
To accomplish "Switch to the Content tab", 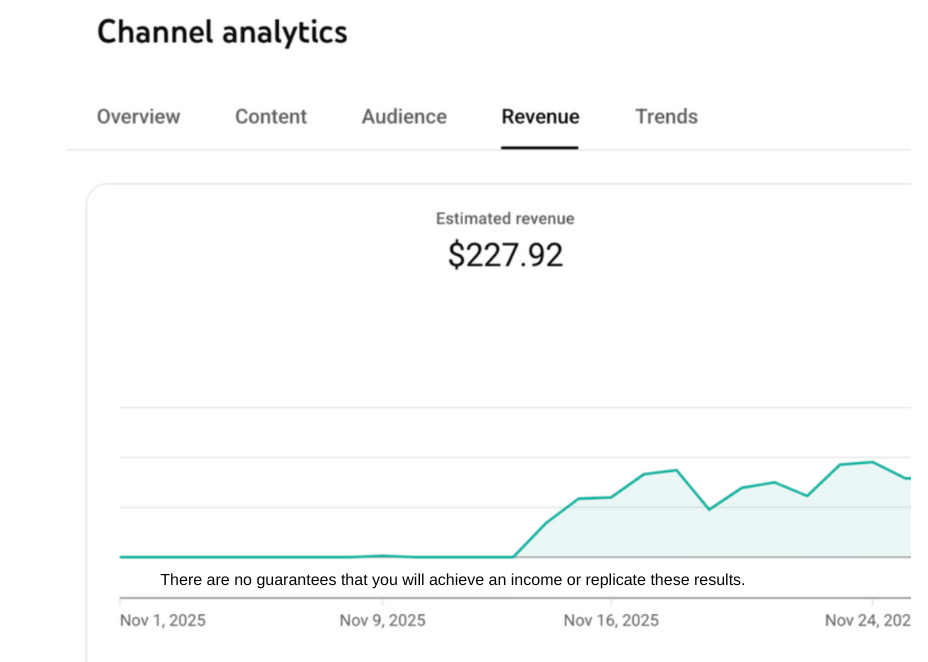I will click(270, 117).
